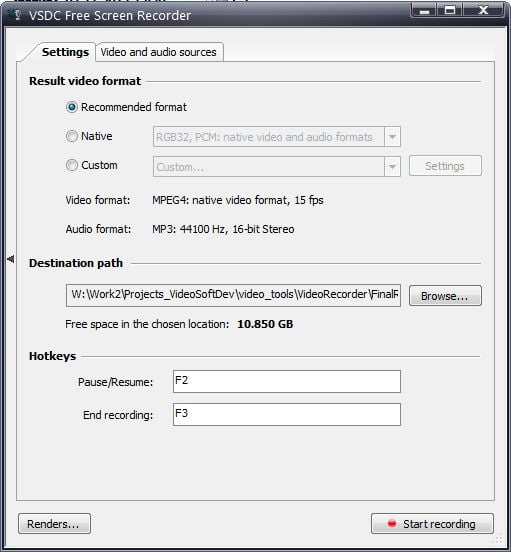Choose the Native format radio button
The height and width of the screenshot is (552, 511).
72,136
